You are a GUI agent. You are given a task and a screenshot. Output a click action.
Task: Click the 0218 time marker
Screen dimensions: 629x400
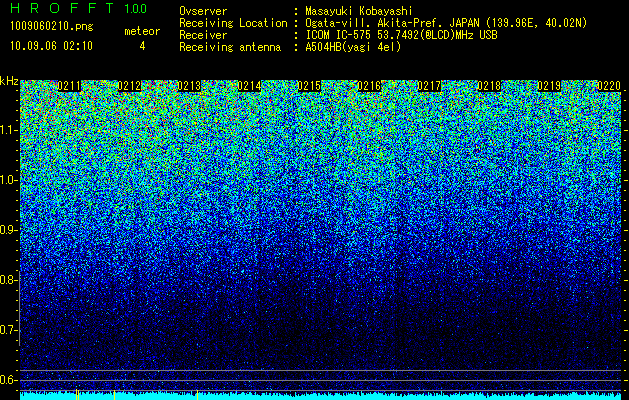click(x=489, y=86)
